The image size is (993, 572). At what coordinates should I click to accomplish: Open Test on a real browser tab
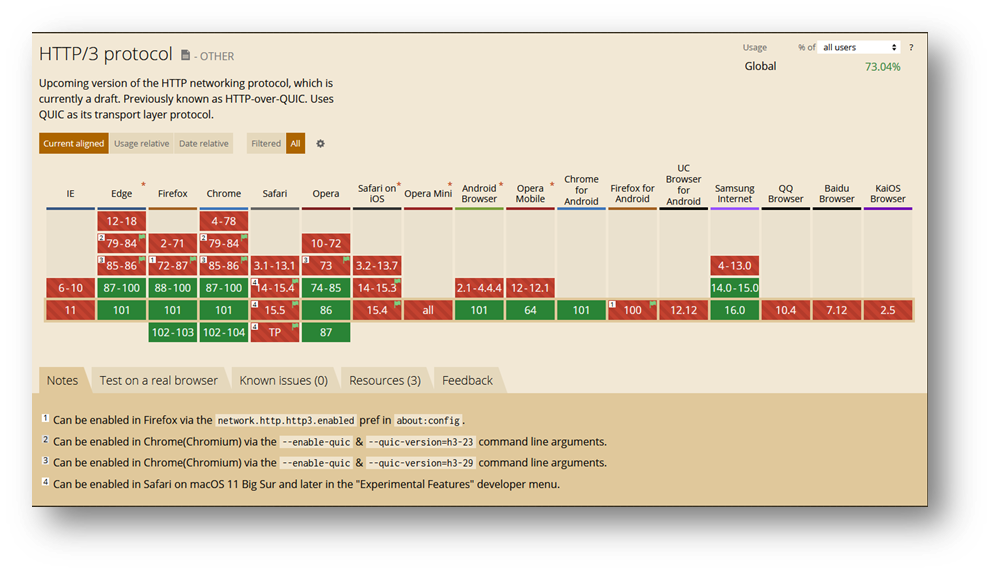(x=158, y=380)
